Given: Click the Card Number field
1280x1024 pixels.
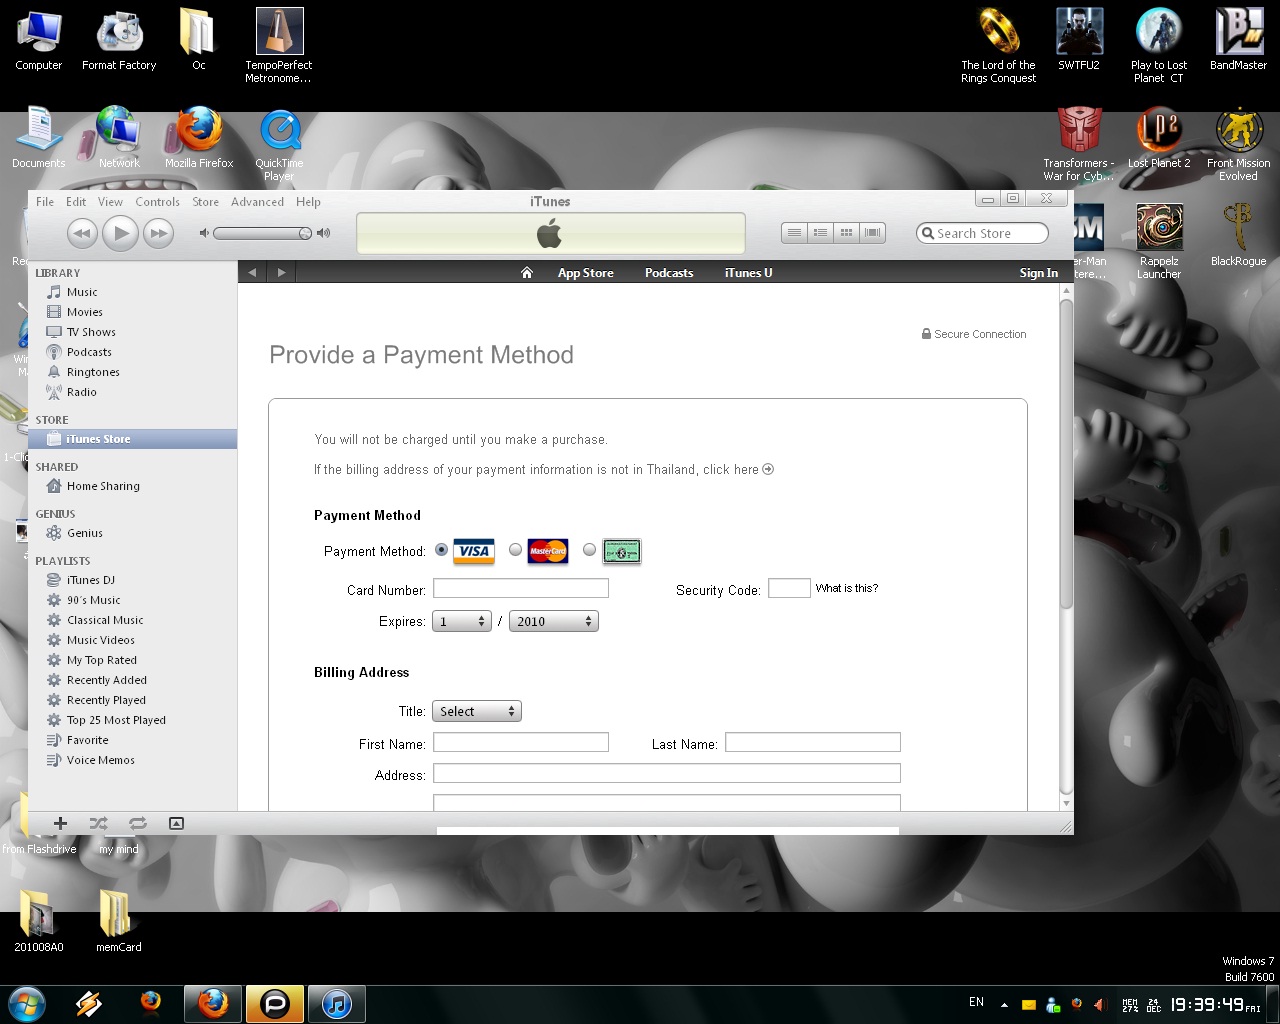Looking at the screenshot, I should [x=521, y=589].
